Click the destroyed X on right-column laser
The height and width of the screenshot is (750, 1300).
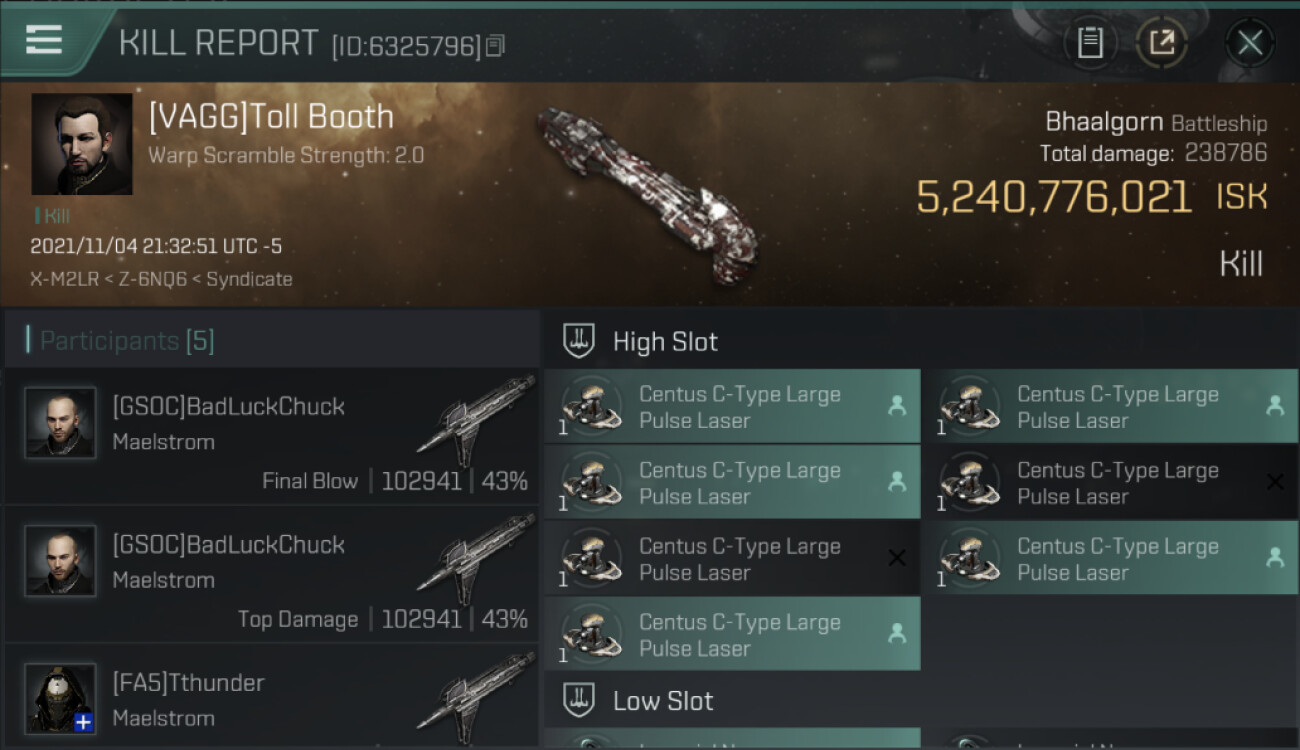click(x=1275, y=482)
